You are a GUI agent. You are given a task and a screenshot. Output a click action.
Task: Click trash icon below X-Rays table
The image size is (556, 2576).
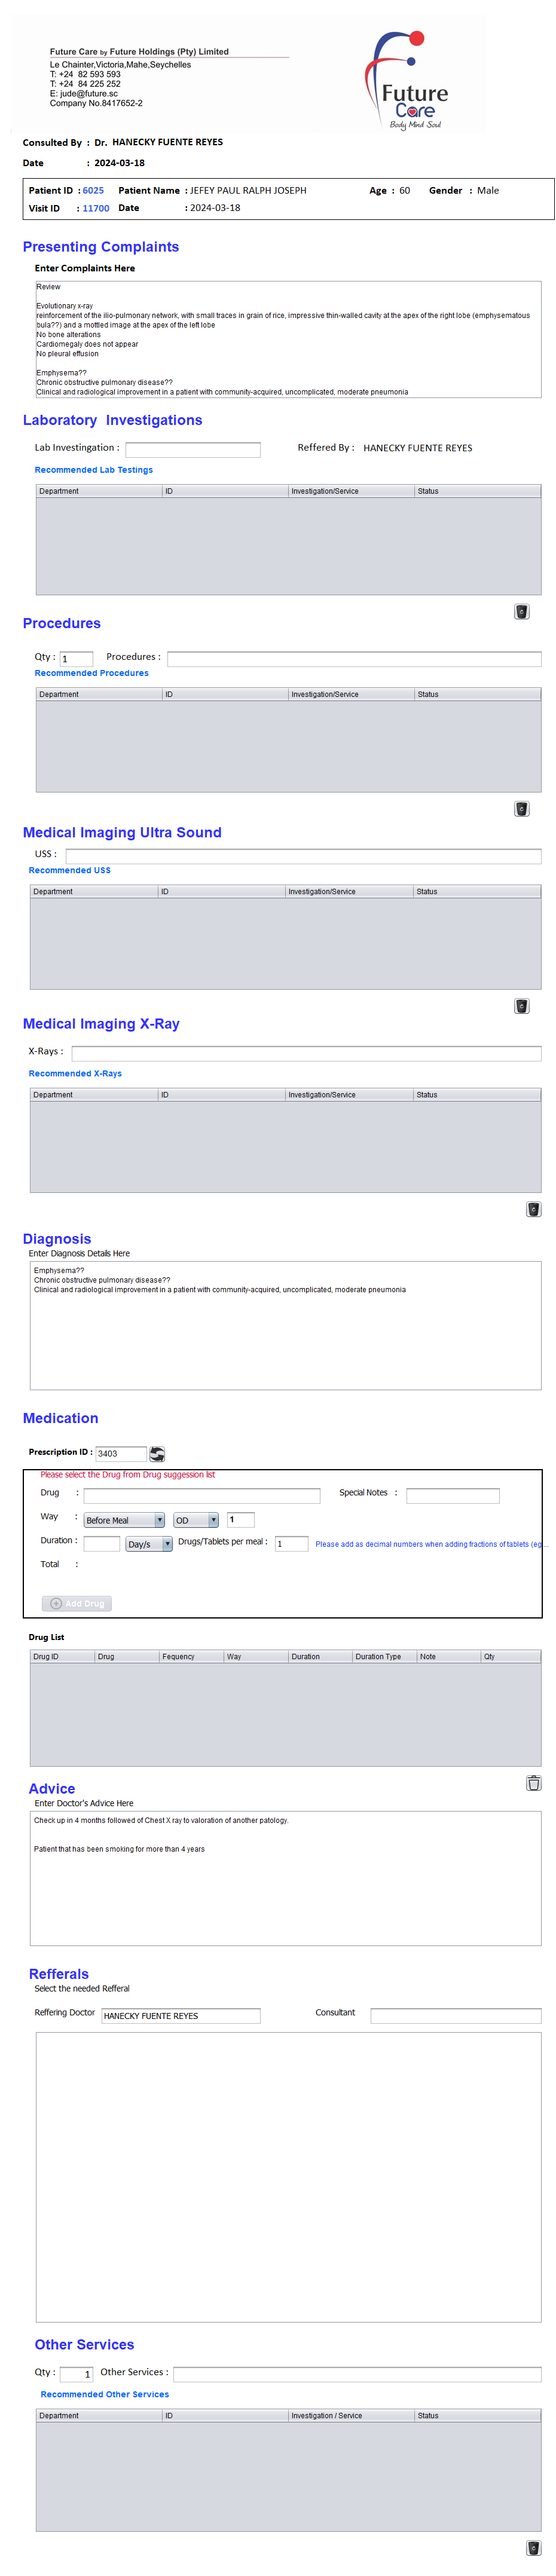[533, 1209]
